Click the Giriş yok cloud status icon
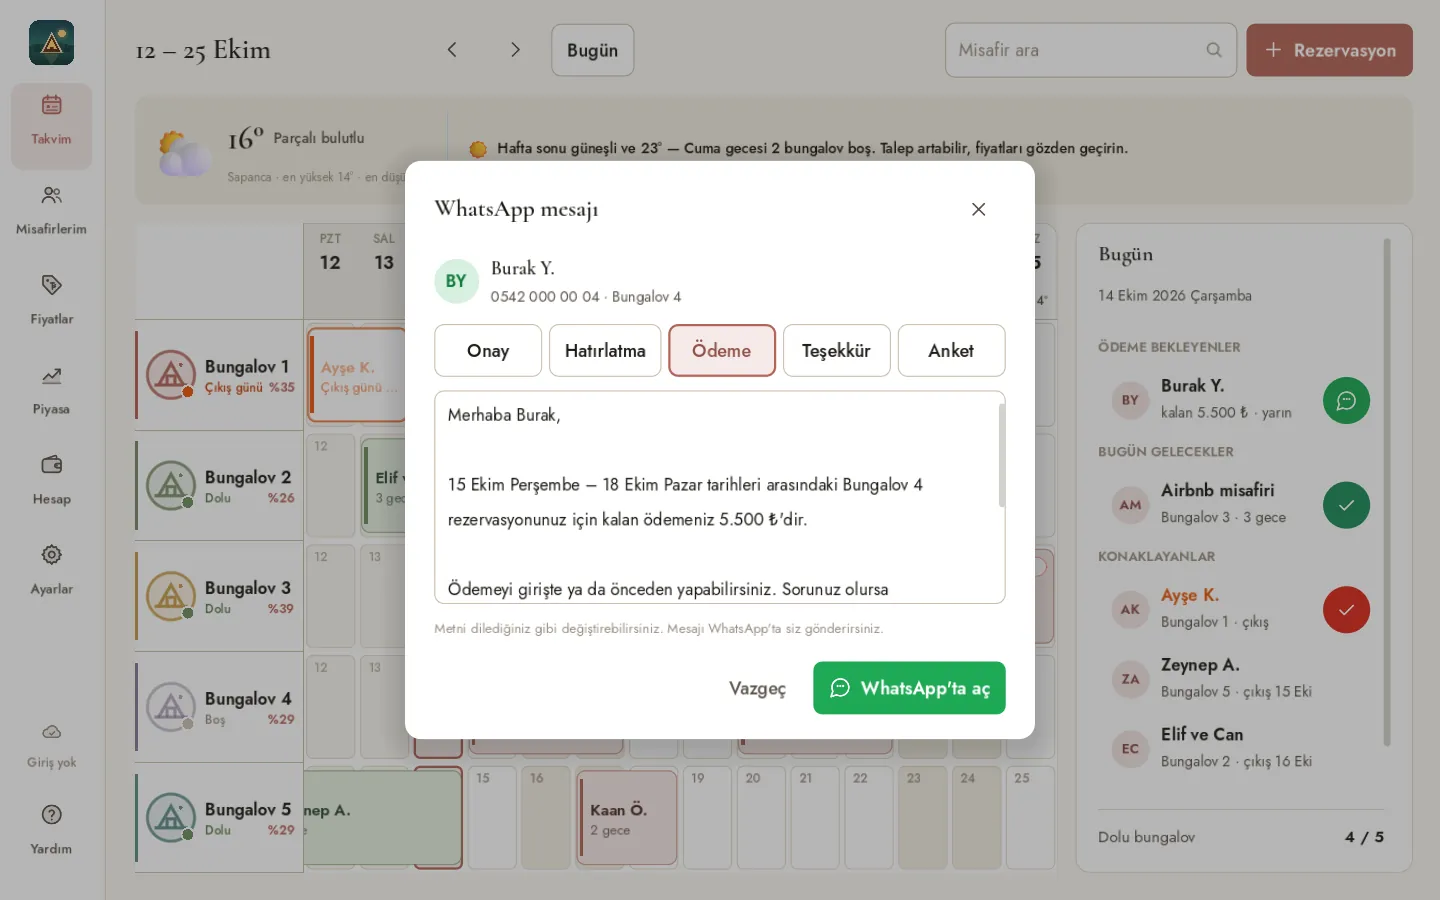This screenshot has height=900, width=1440. pos(51,732)
